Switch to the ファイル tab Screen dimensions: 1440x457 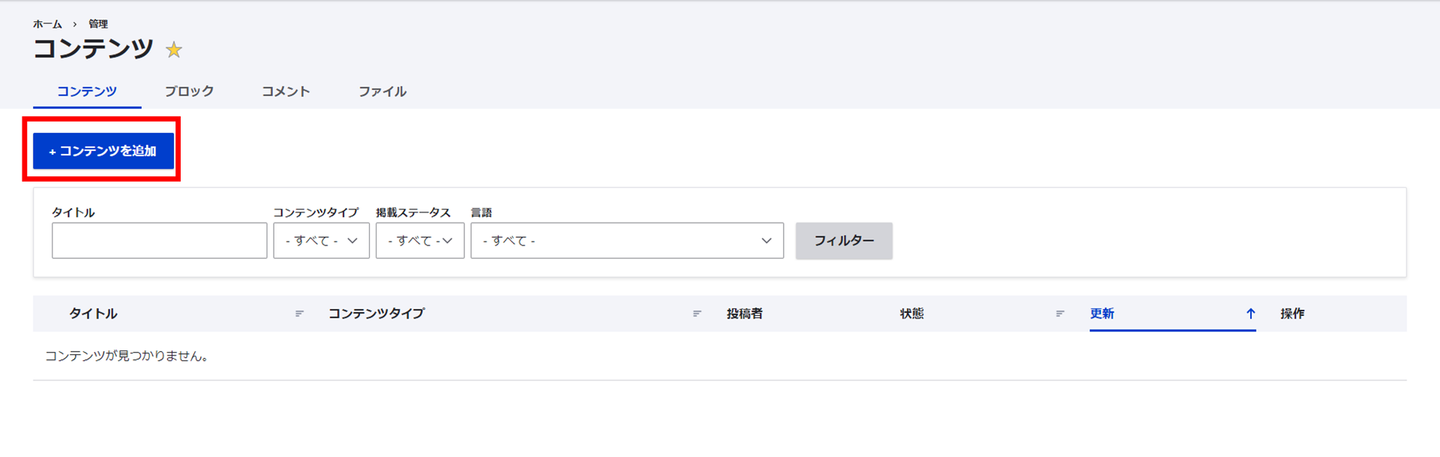(382, 91)
